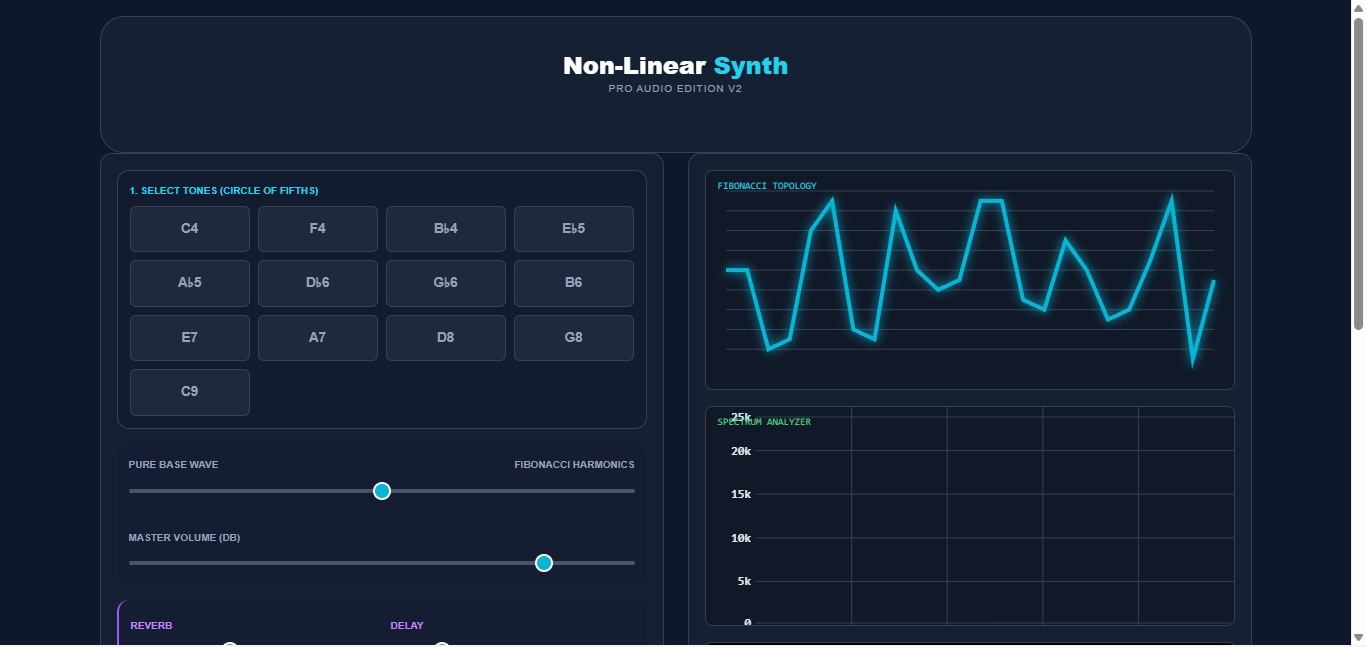Click the 'Non-Linear Synth' title

[676, 66]
